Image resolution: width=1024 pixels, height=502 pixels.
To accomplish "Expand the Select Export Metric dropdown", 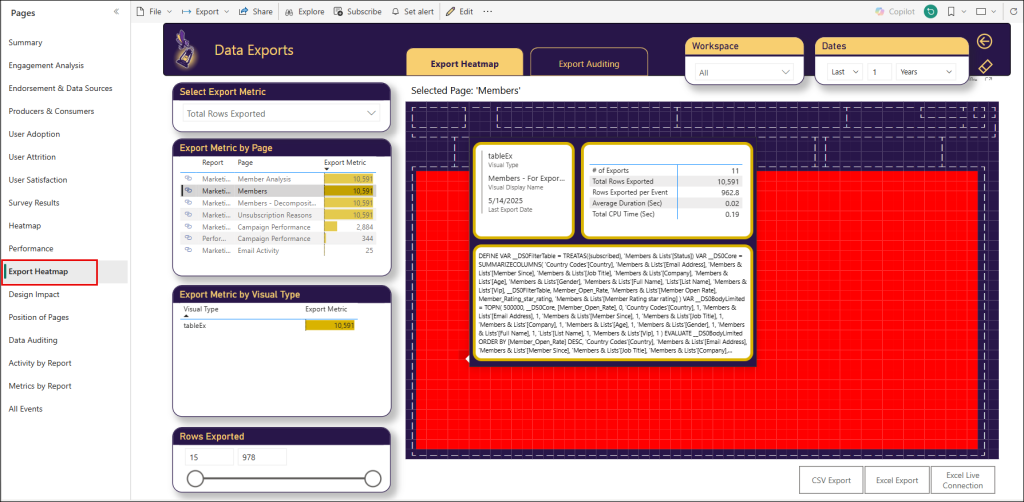I will click(281, 114).
